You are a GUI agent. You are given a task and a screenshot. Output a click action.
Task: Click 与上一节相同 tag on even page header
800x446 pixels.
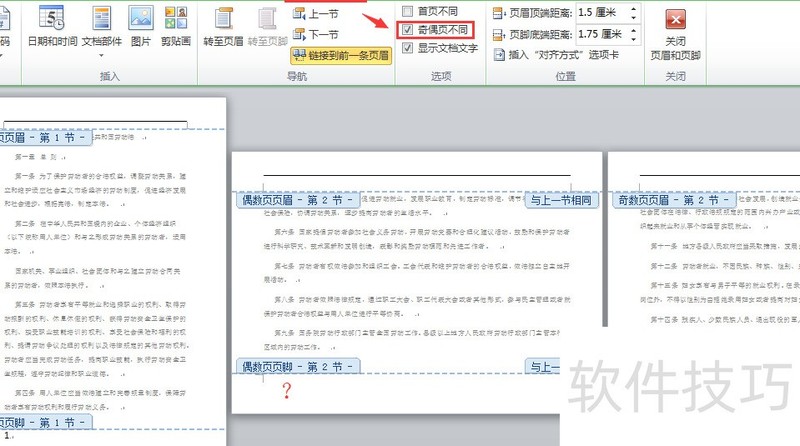(x=561, y=200)
